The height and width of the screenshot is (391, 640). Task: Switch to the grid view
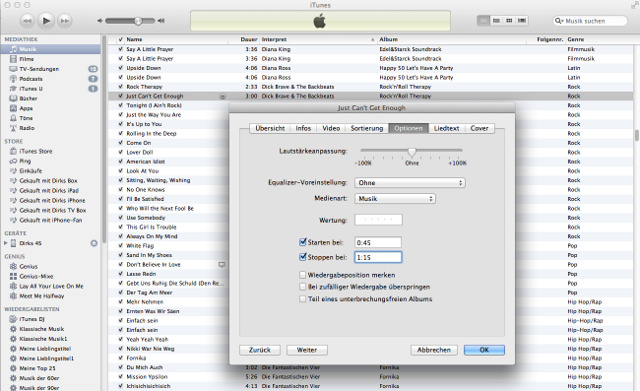(509, 20)
